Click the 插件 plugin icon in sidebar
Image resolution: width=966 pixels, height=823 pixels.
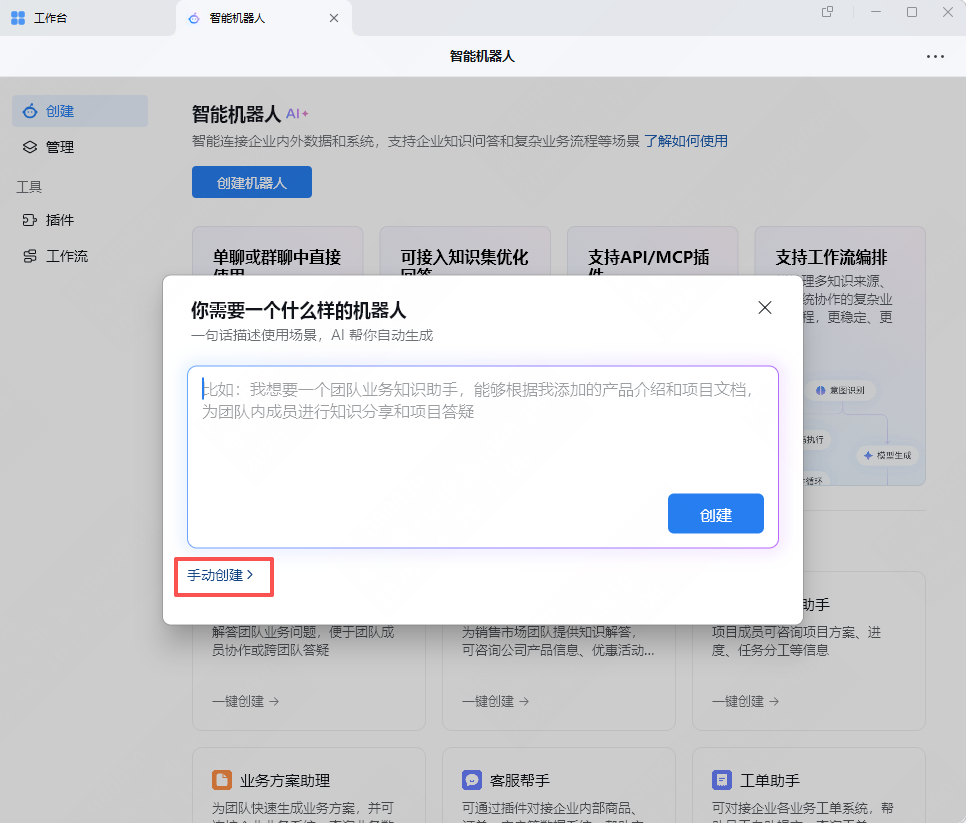click(30, 220)
